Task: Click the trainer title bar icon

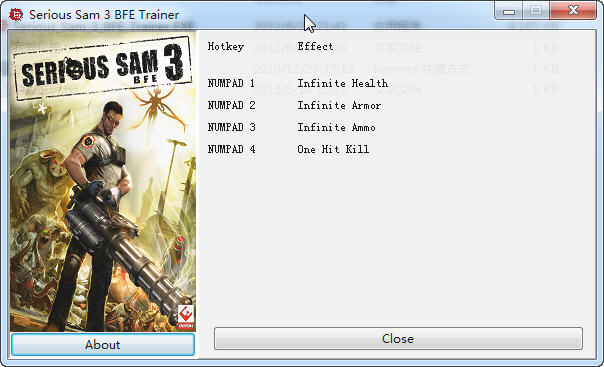Action: (16, 15)
